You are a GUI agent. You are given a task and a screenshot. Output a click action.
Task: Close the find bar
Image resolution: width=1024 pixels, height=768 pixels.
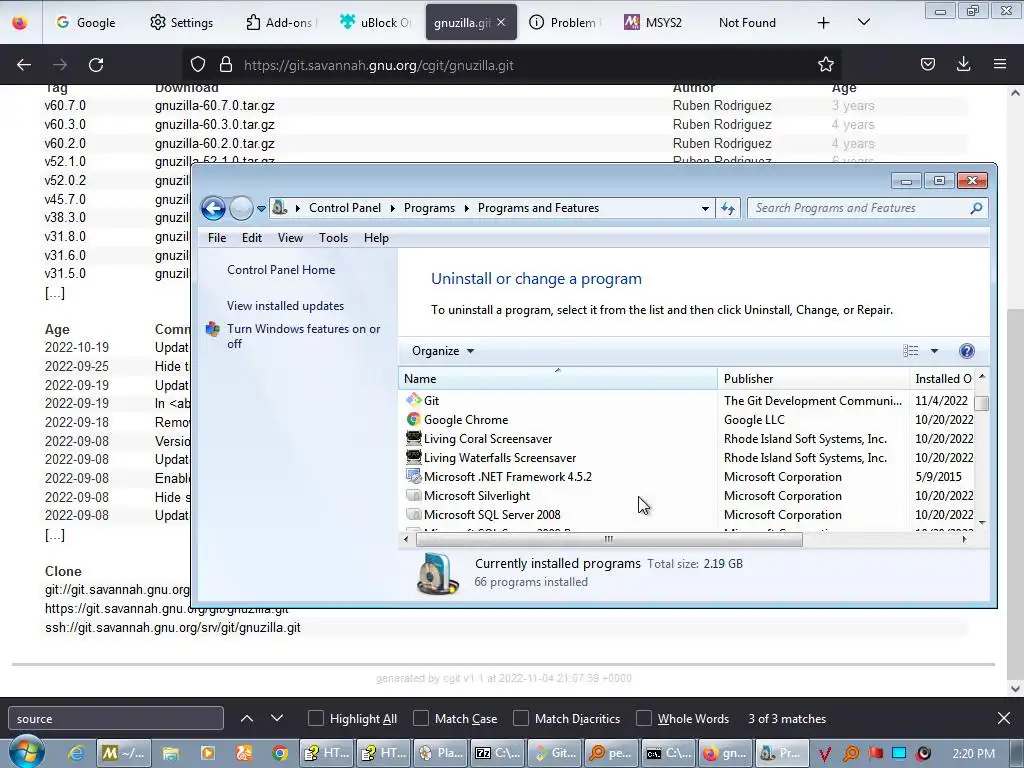(1004, 718)
